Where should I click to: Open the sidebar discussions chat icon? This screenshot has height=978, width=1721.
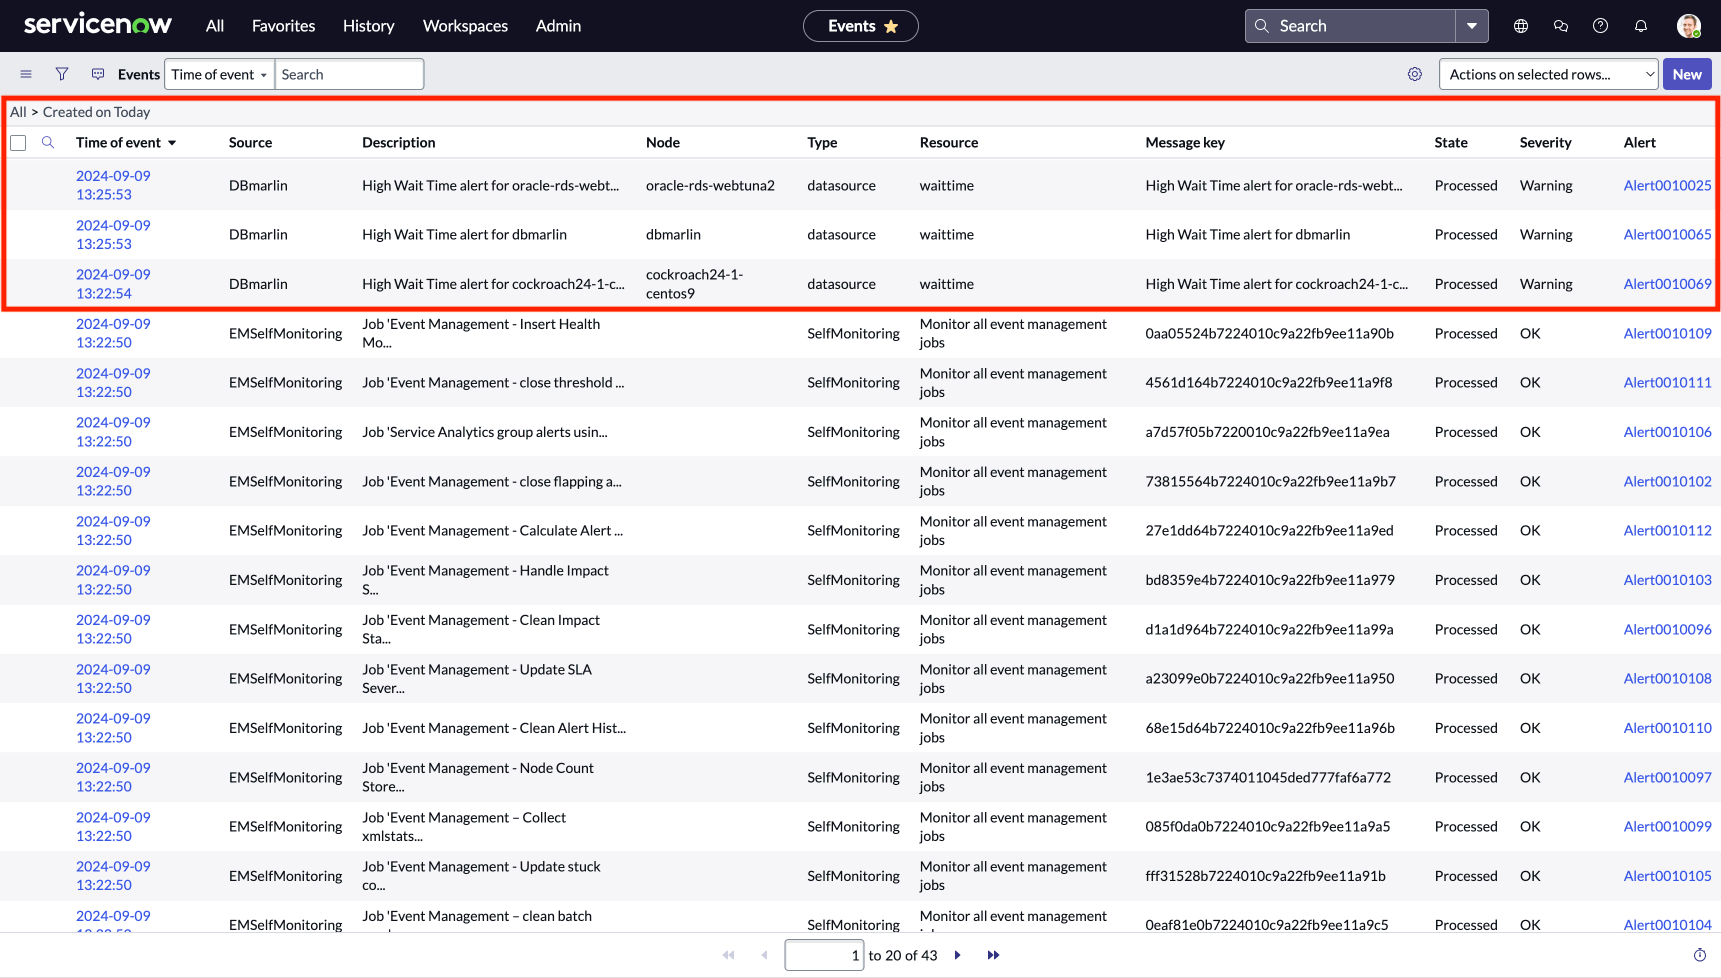[1561, 26]
